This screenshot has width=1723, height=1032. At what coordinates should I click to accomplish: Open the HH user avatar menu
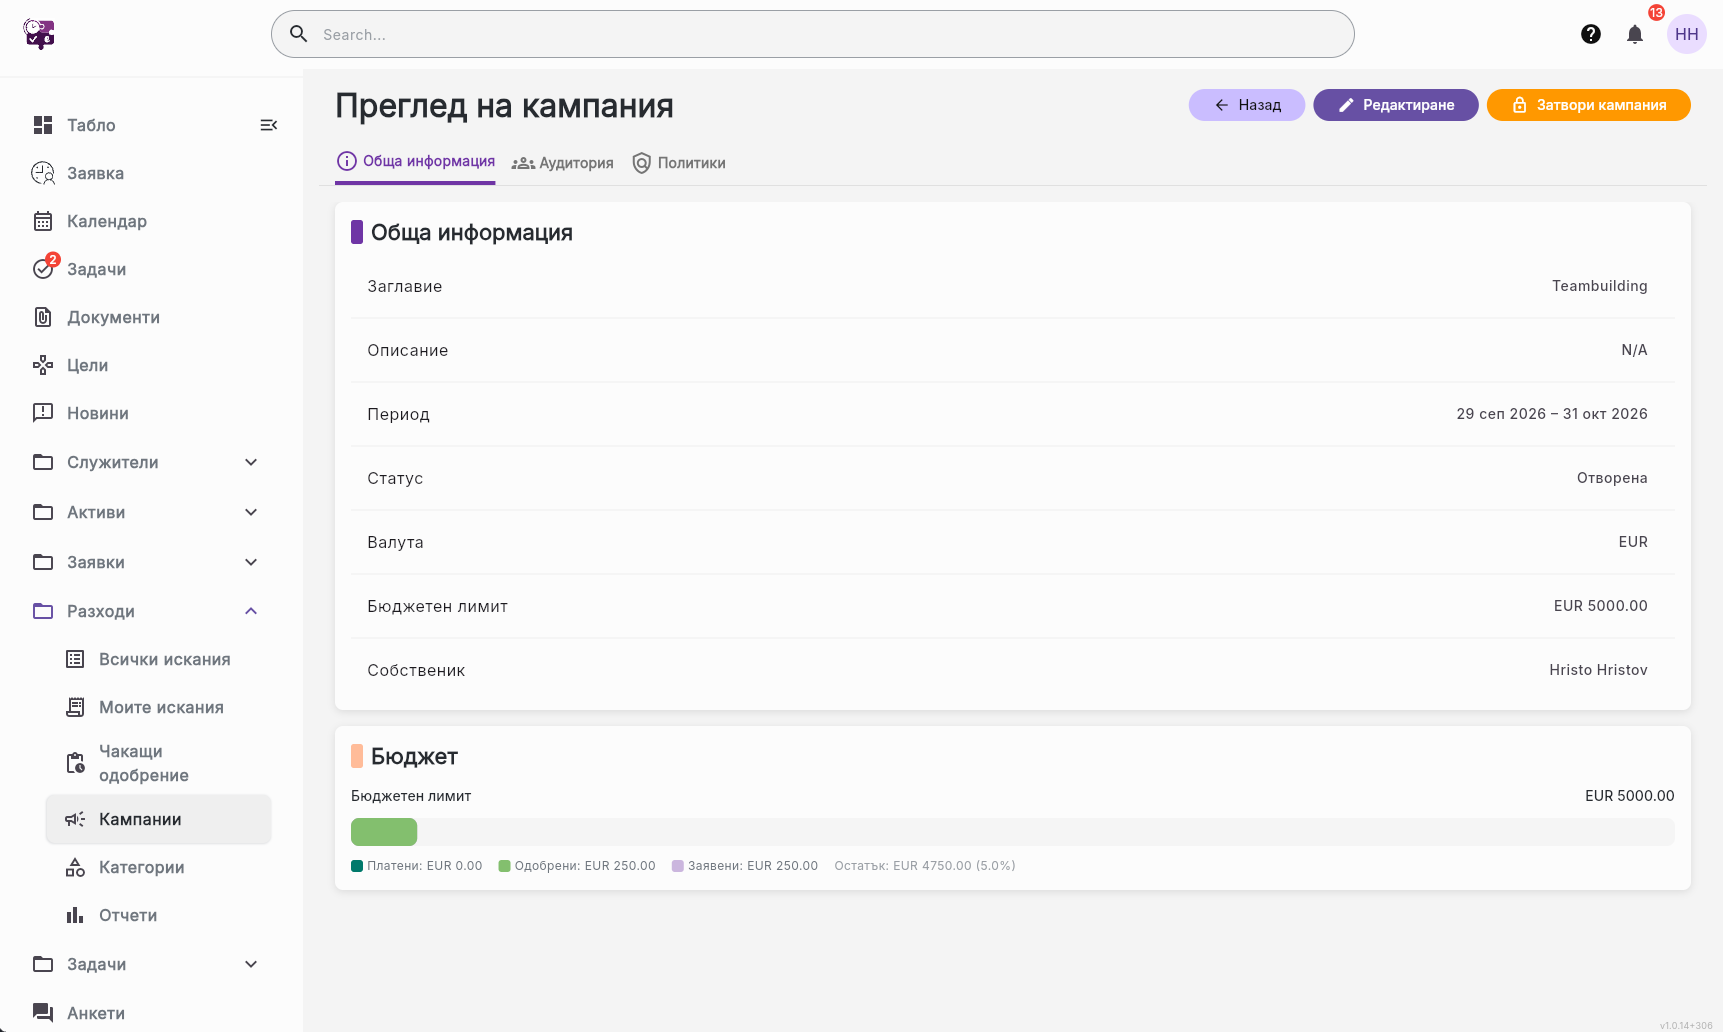[x=1687, y=34]
